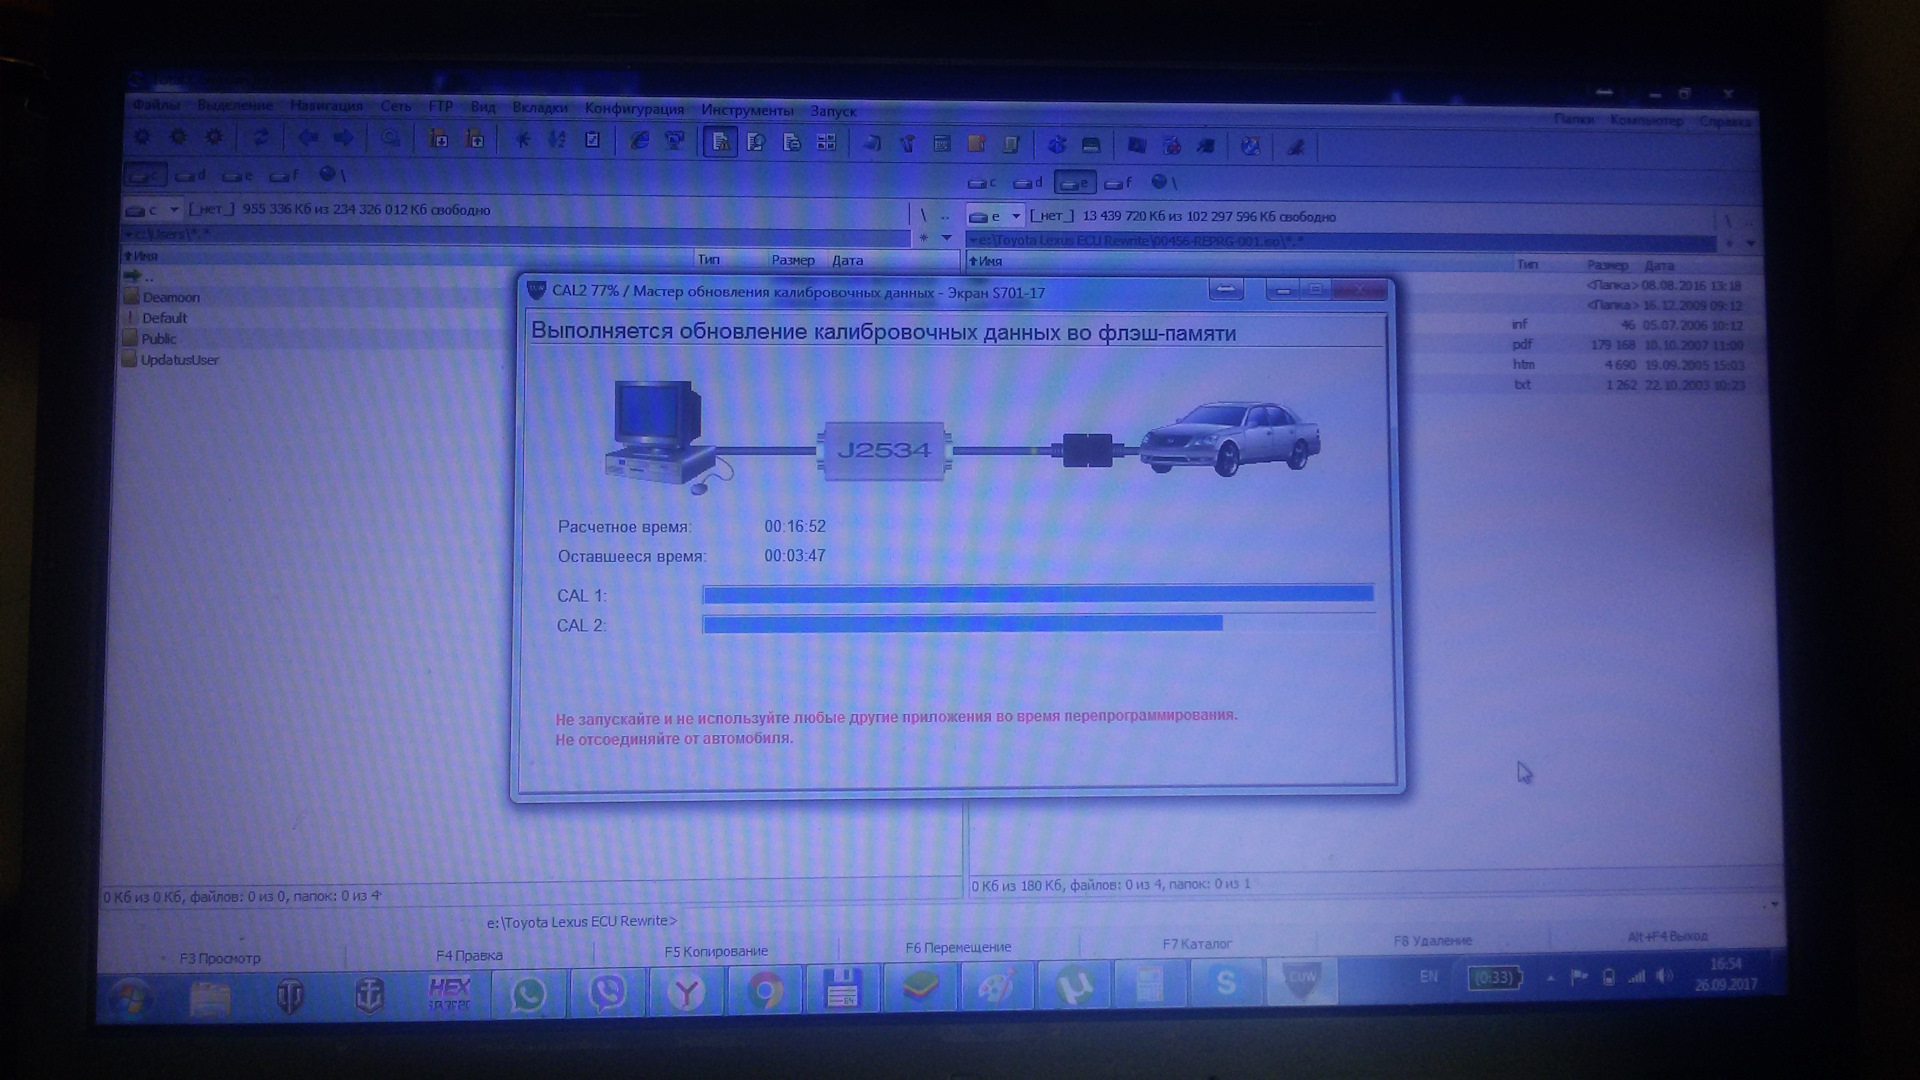Open BlueStacks from the taskbar
The height and width of the screenshot is (1080, 1920).
919,990
